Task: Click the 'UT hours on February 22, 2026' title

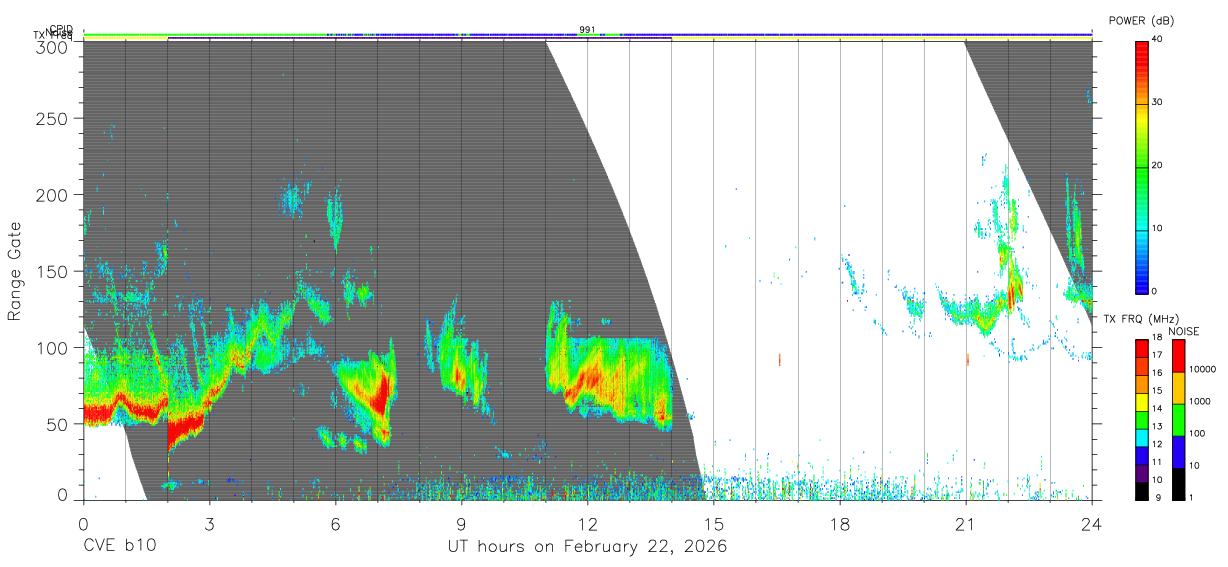Action: coord(587,547)
